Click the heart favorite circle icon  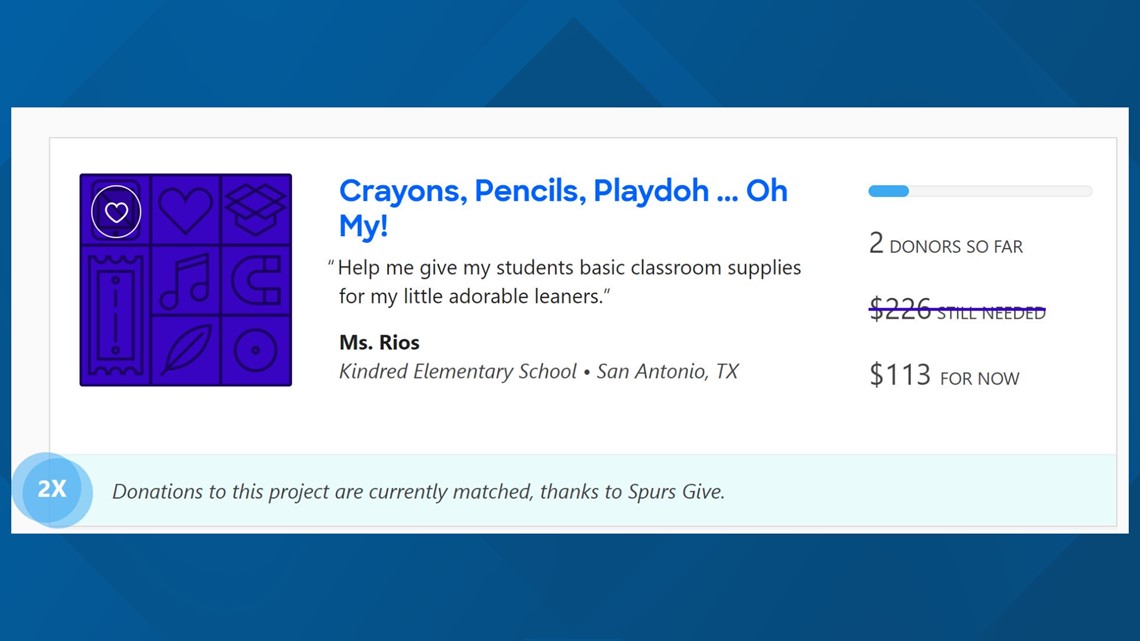pyautogui.click(x=116, y=211)
